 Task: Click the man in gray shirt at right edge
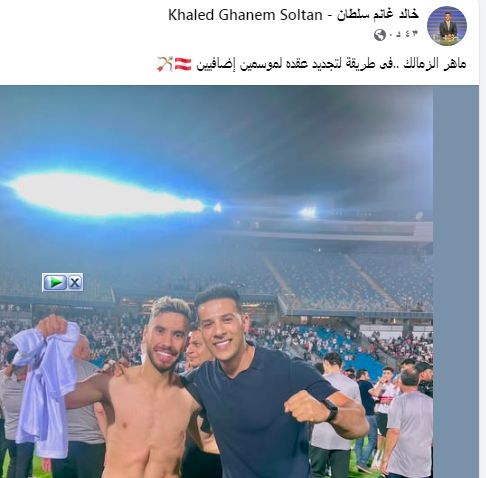tap(410, 423)
